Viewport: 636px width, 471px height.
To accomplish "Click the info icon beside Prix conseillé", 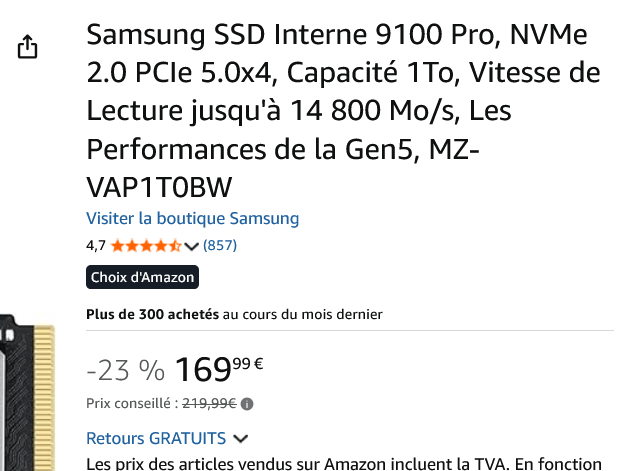I will pyautogui.click(x=248, y=404).
